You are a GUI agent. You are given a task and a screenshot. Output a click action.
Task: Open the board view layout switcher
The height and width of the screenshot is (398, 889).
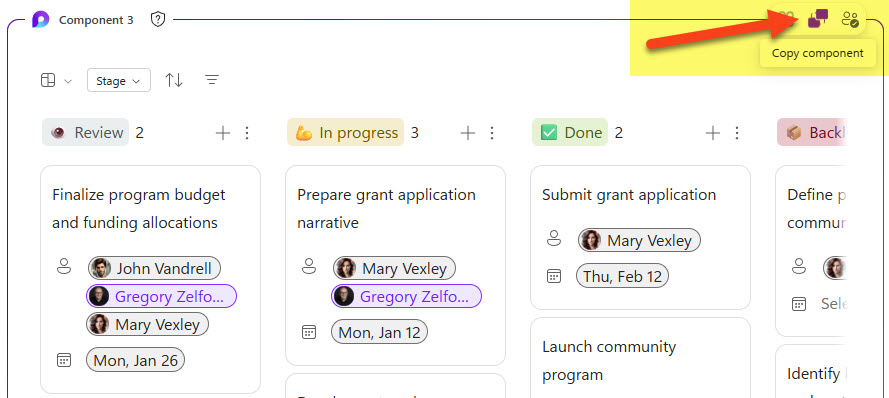coord(56,81)
